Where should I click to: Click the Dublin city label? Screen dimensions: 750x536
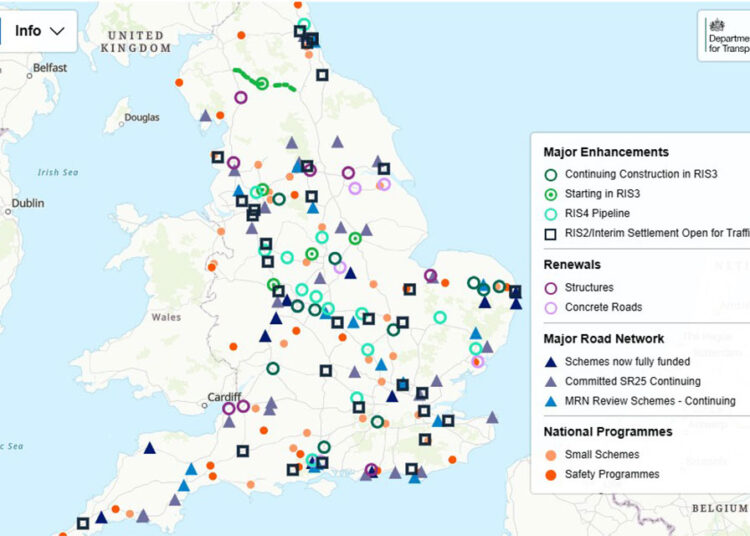(28, 203)
